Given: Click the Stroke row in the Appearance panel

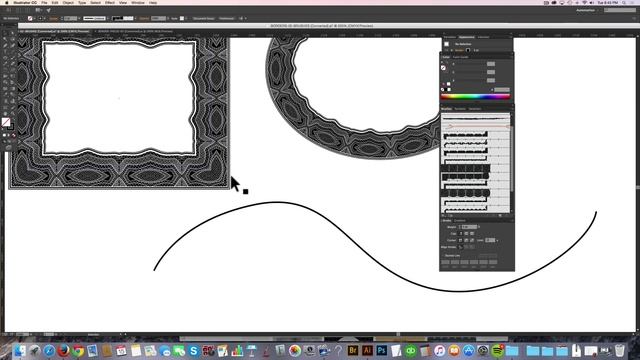Looking at the screenshot, I should tap(476, 50).
